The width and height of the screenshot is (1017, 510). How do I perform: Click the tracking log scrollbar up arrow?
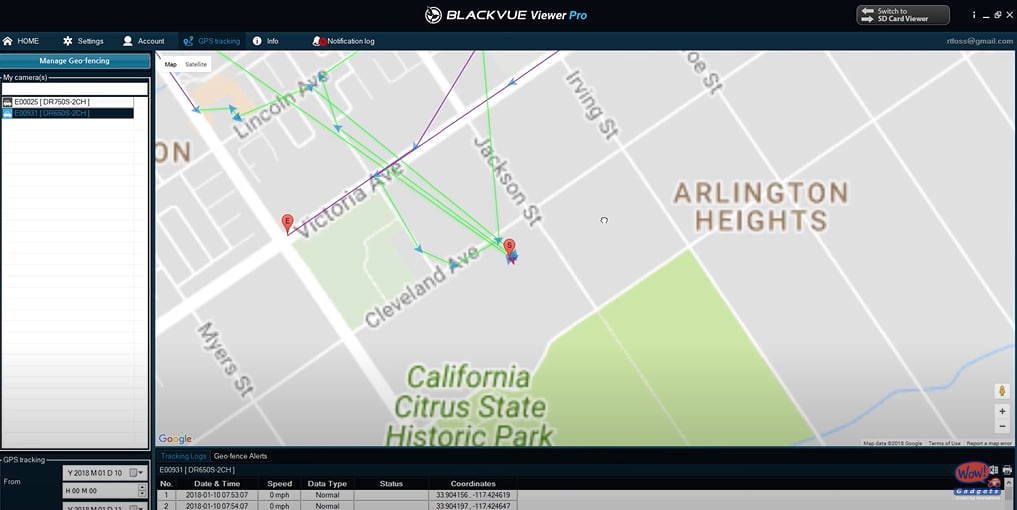(x=1008, y=483)
